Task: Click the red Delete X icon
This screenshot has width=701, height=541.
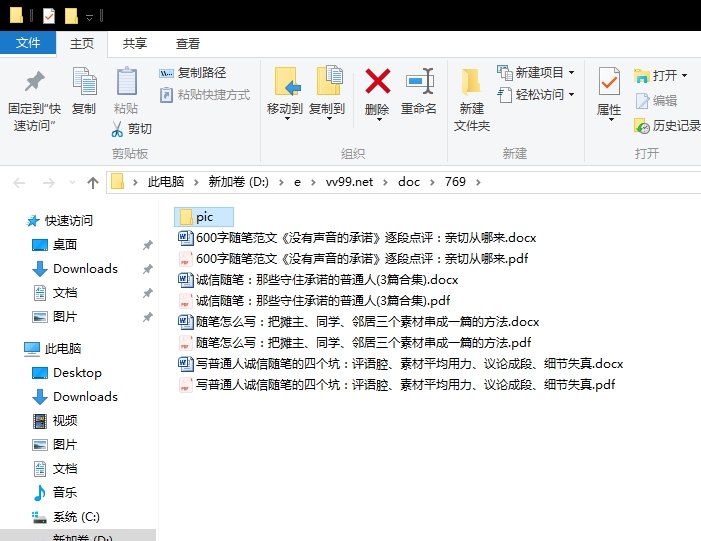Action: pyautogui.click(x=377, y=81)
